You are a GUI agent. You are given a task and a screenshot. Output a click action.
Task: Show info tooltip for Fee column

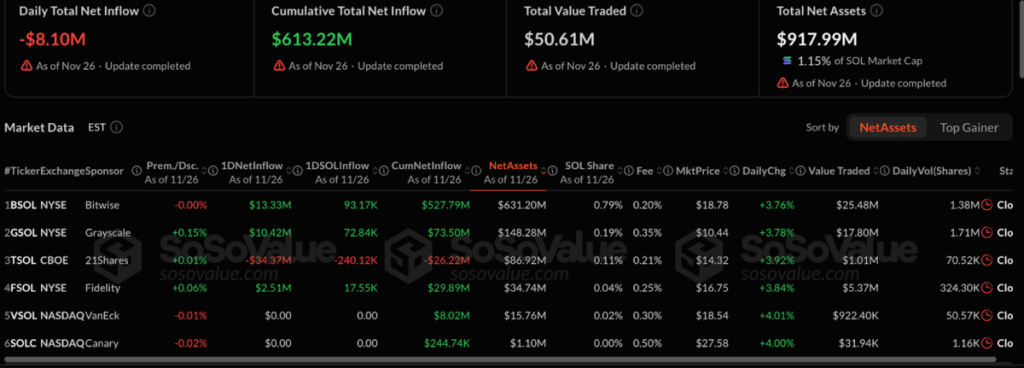coord(629,171)
